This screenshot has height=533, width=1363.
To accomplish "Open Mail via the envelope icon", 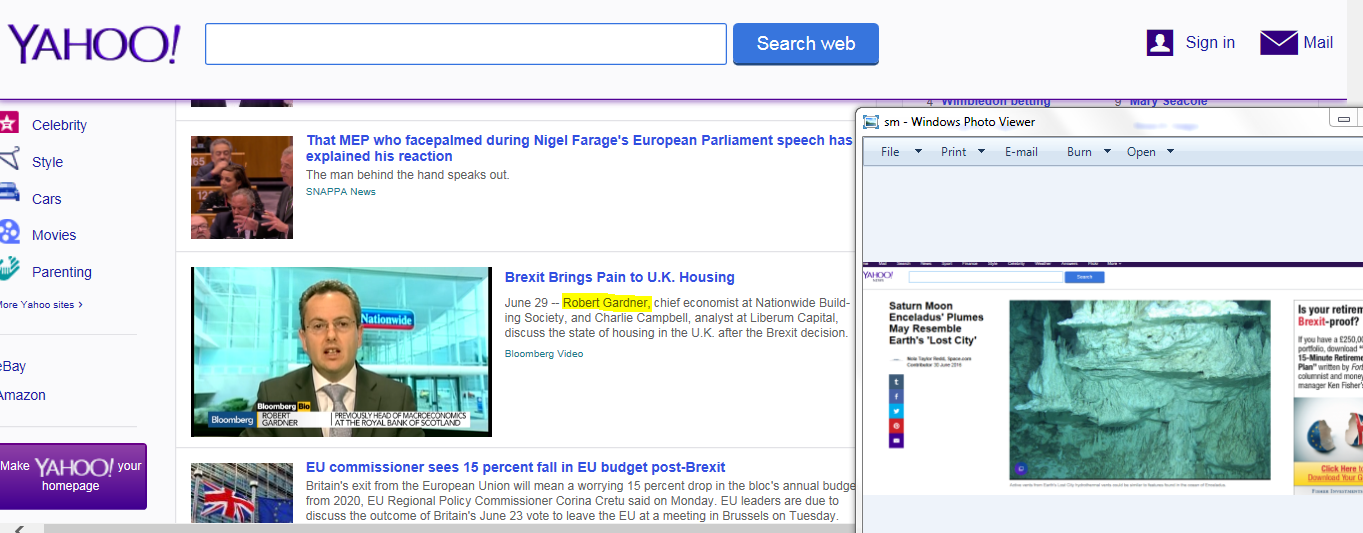I will tap(1279, 42).
